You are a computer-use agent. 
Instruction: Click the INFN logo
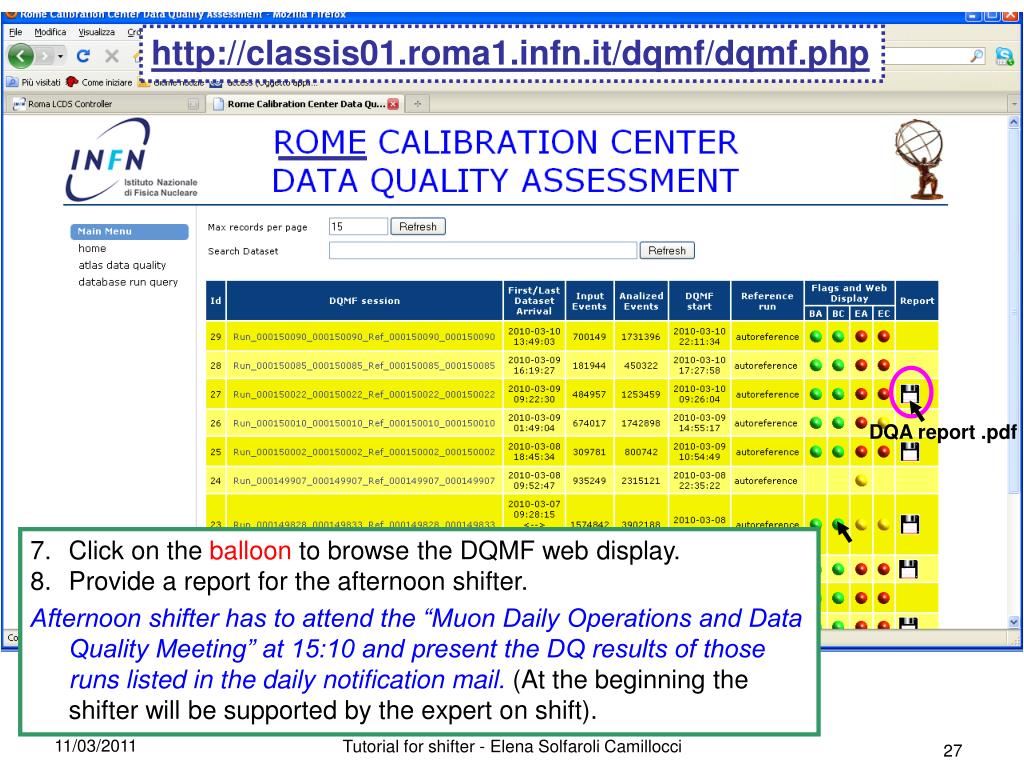[131, 160]
